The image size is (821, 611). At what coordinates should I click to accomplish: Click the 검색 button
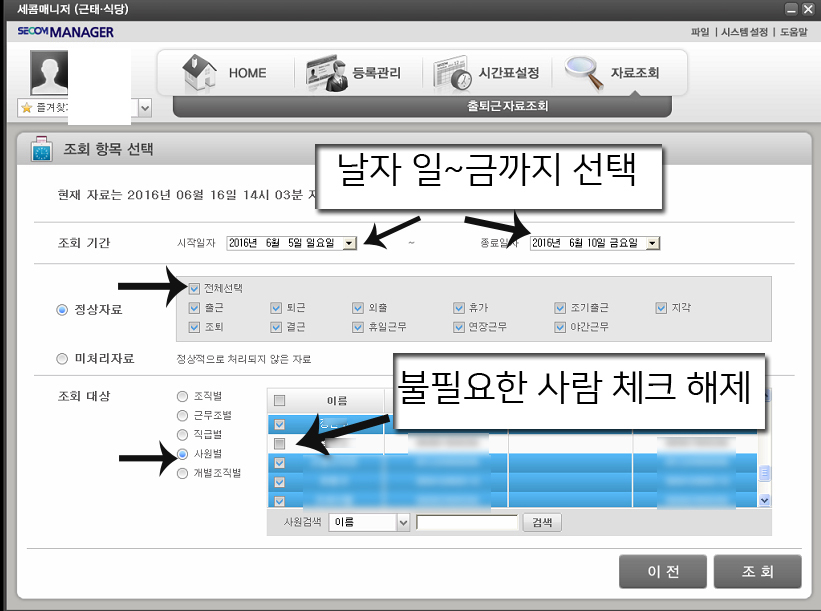(542, 522)
